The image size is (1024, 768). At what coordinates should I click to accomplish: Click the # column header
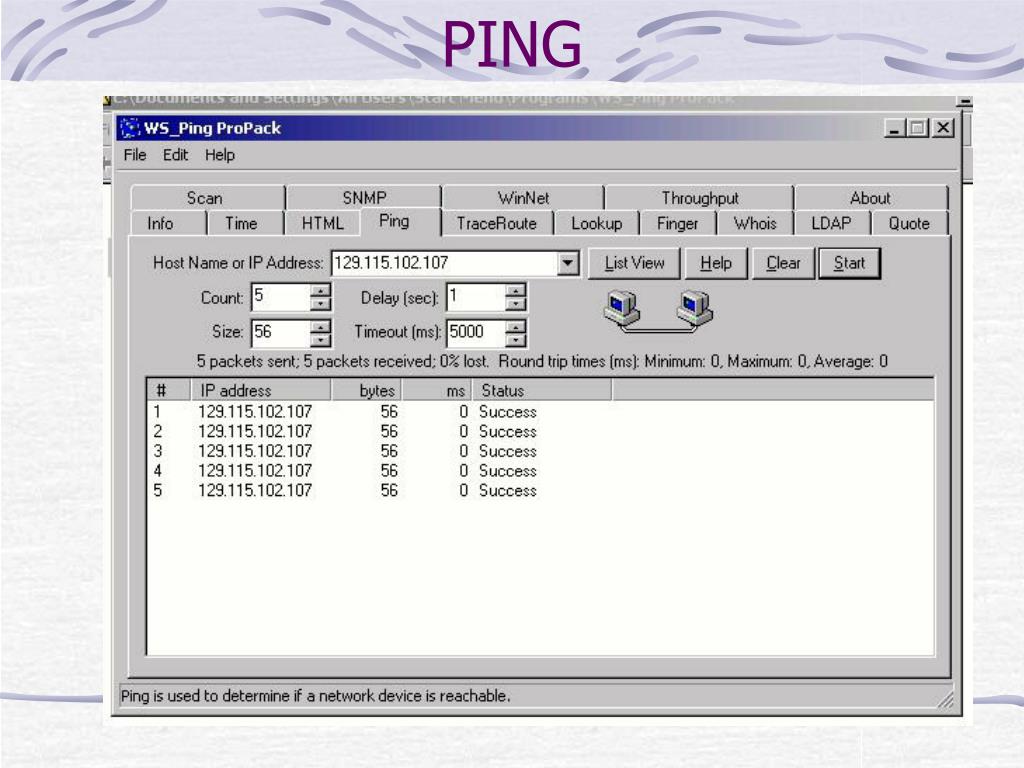pos(168,391)
